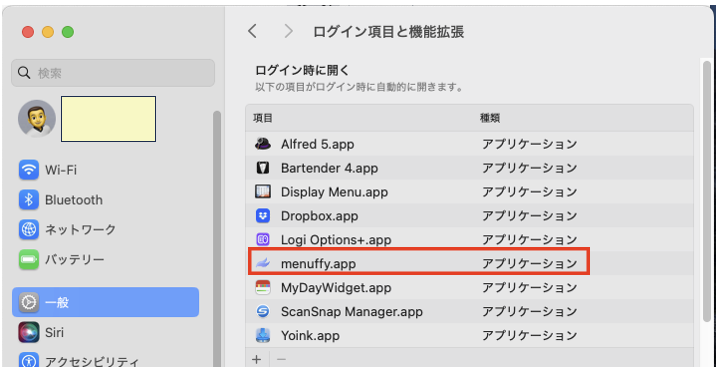
Task: Select the Bartender 4.app row text
Action: [329, 168]
